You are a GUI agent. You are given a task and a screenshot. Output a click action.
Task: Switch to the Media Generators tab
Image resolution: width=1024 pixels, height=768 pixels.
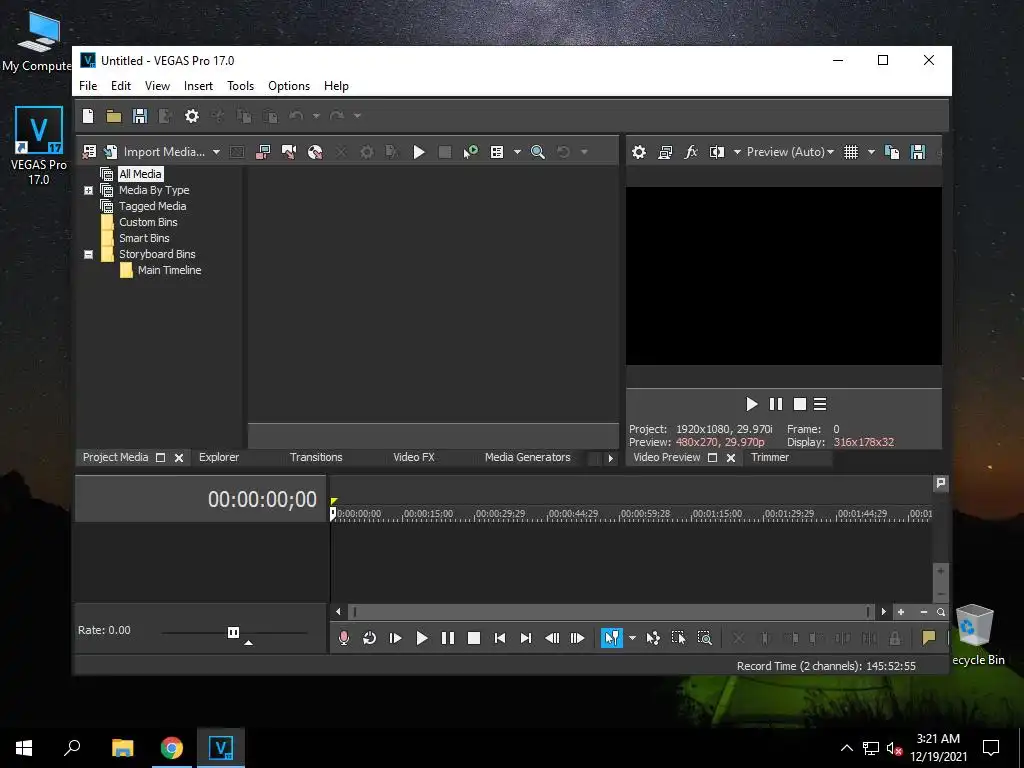tap(528, 457)
